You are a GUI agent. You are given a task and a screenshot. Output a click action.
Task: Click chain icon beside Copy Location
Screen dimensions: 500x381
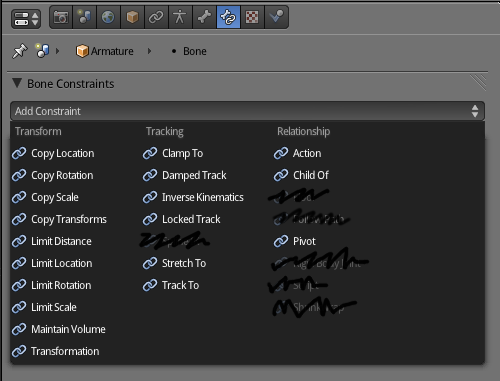point(19,153)
